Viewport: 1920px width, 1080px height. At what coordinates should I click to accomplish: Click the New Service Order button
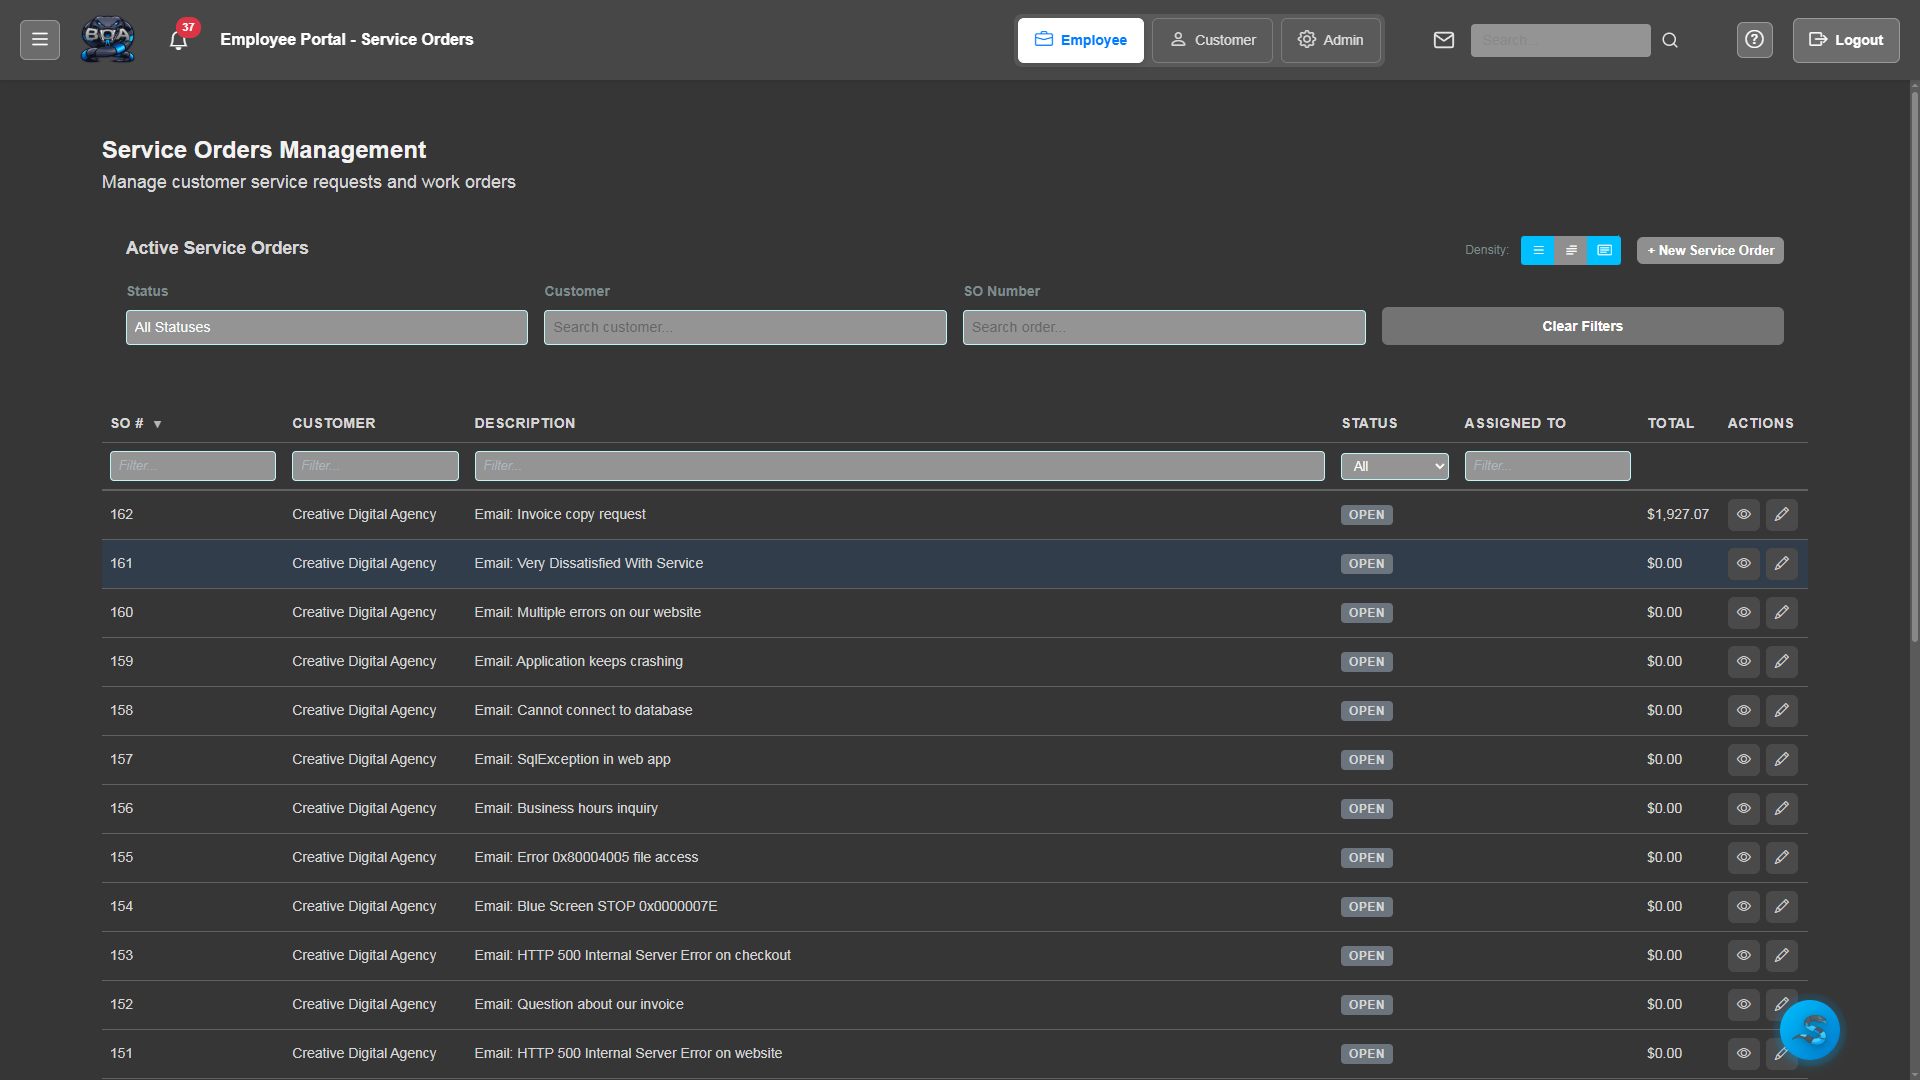[1710, 251]
